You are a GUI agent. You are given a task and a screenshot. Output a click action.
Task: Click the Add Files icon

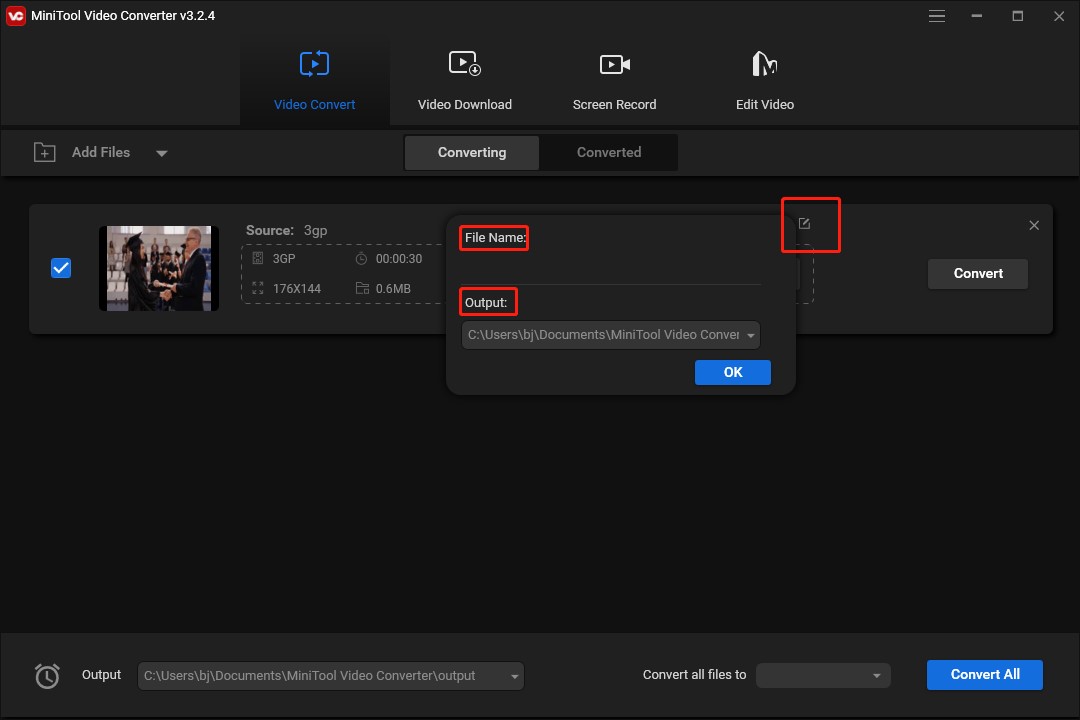pos(45,152)
